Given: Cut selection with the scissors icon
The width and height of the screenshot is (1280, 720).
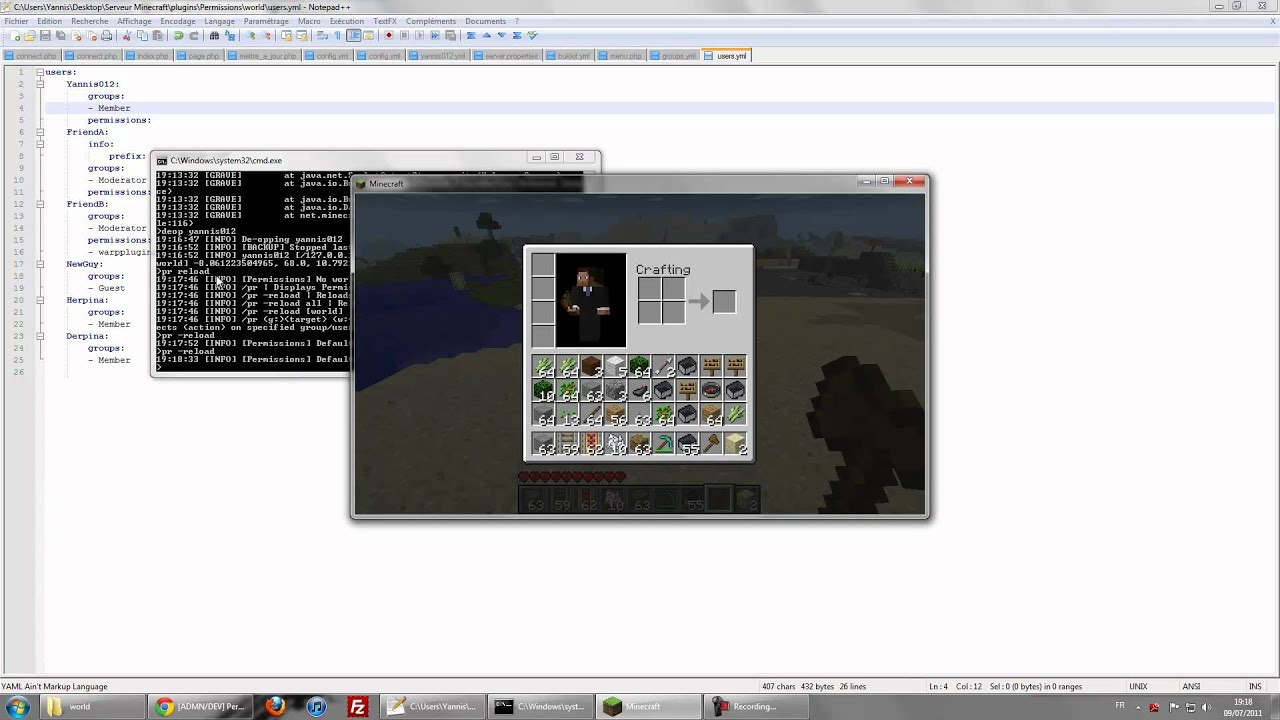Looking at the screenshot, I should [x=126, y=36].
